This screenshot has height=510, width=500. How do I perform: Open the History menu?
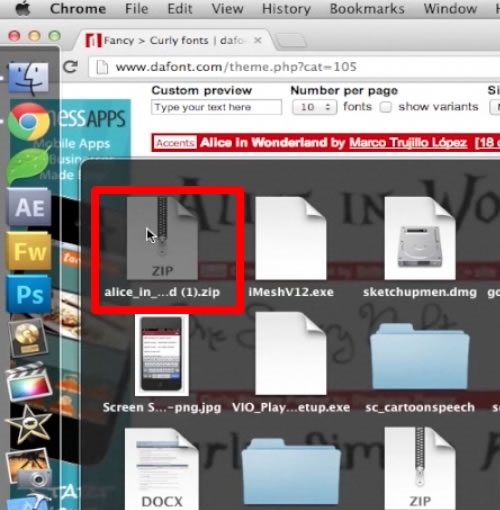tap(286, 9)
